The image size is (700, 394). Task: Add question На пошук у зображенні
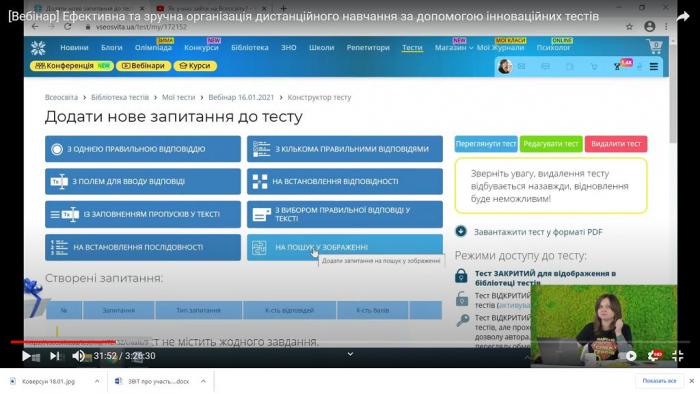(345, 247)
